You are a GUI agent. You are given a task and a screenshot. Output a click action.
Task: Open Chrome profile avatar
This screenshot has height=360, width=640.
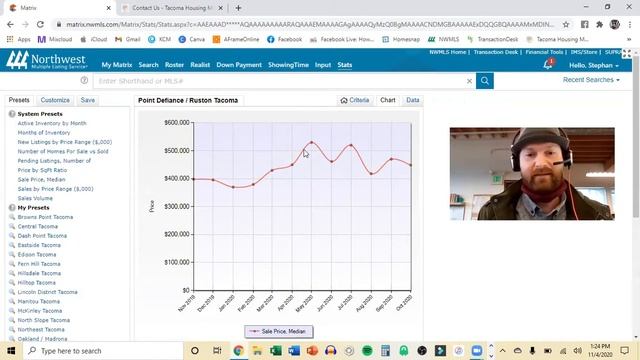click(614, 24)
